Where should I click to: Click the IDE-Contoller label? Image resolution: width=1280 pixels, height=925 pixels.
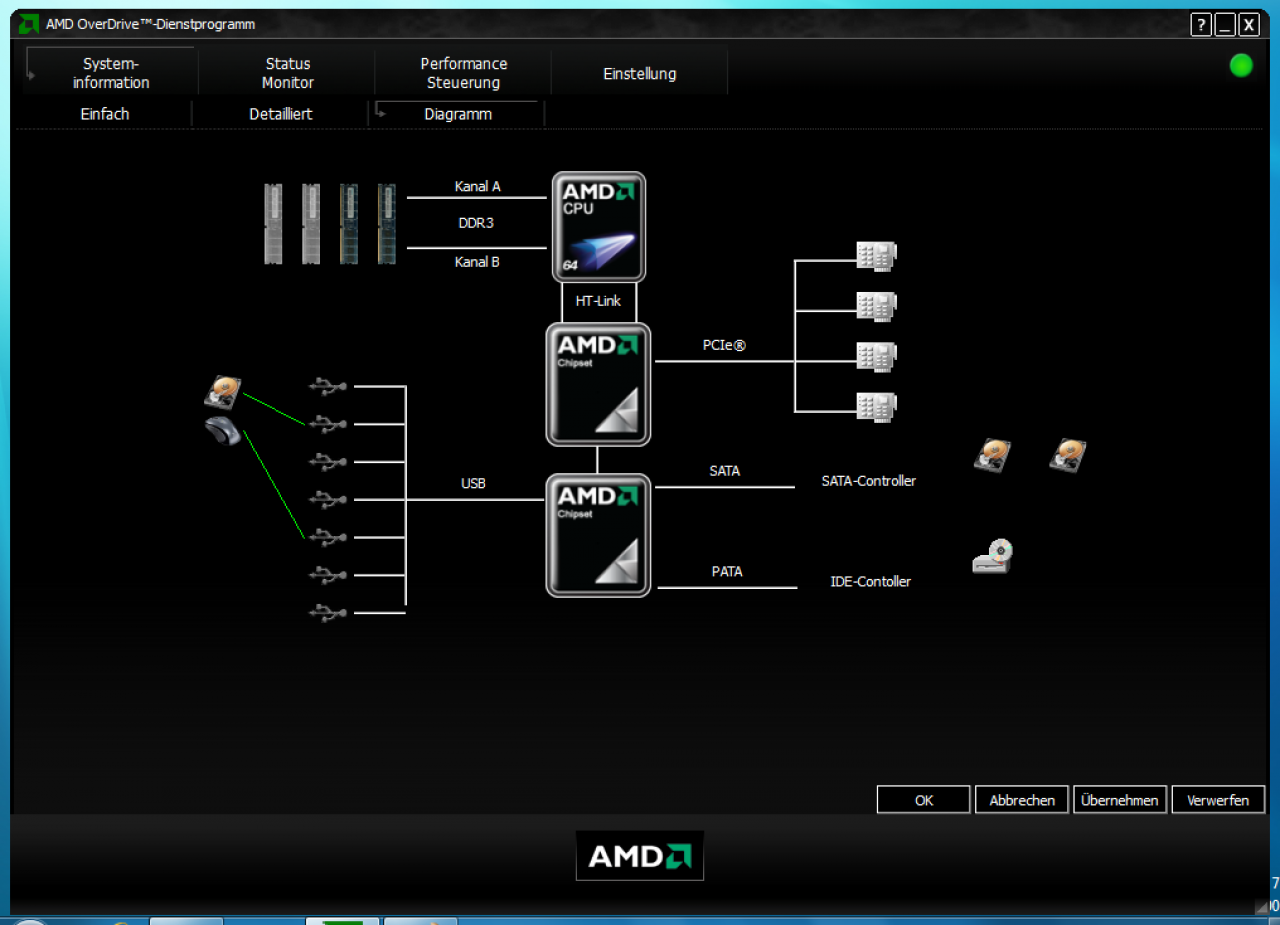871,581
